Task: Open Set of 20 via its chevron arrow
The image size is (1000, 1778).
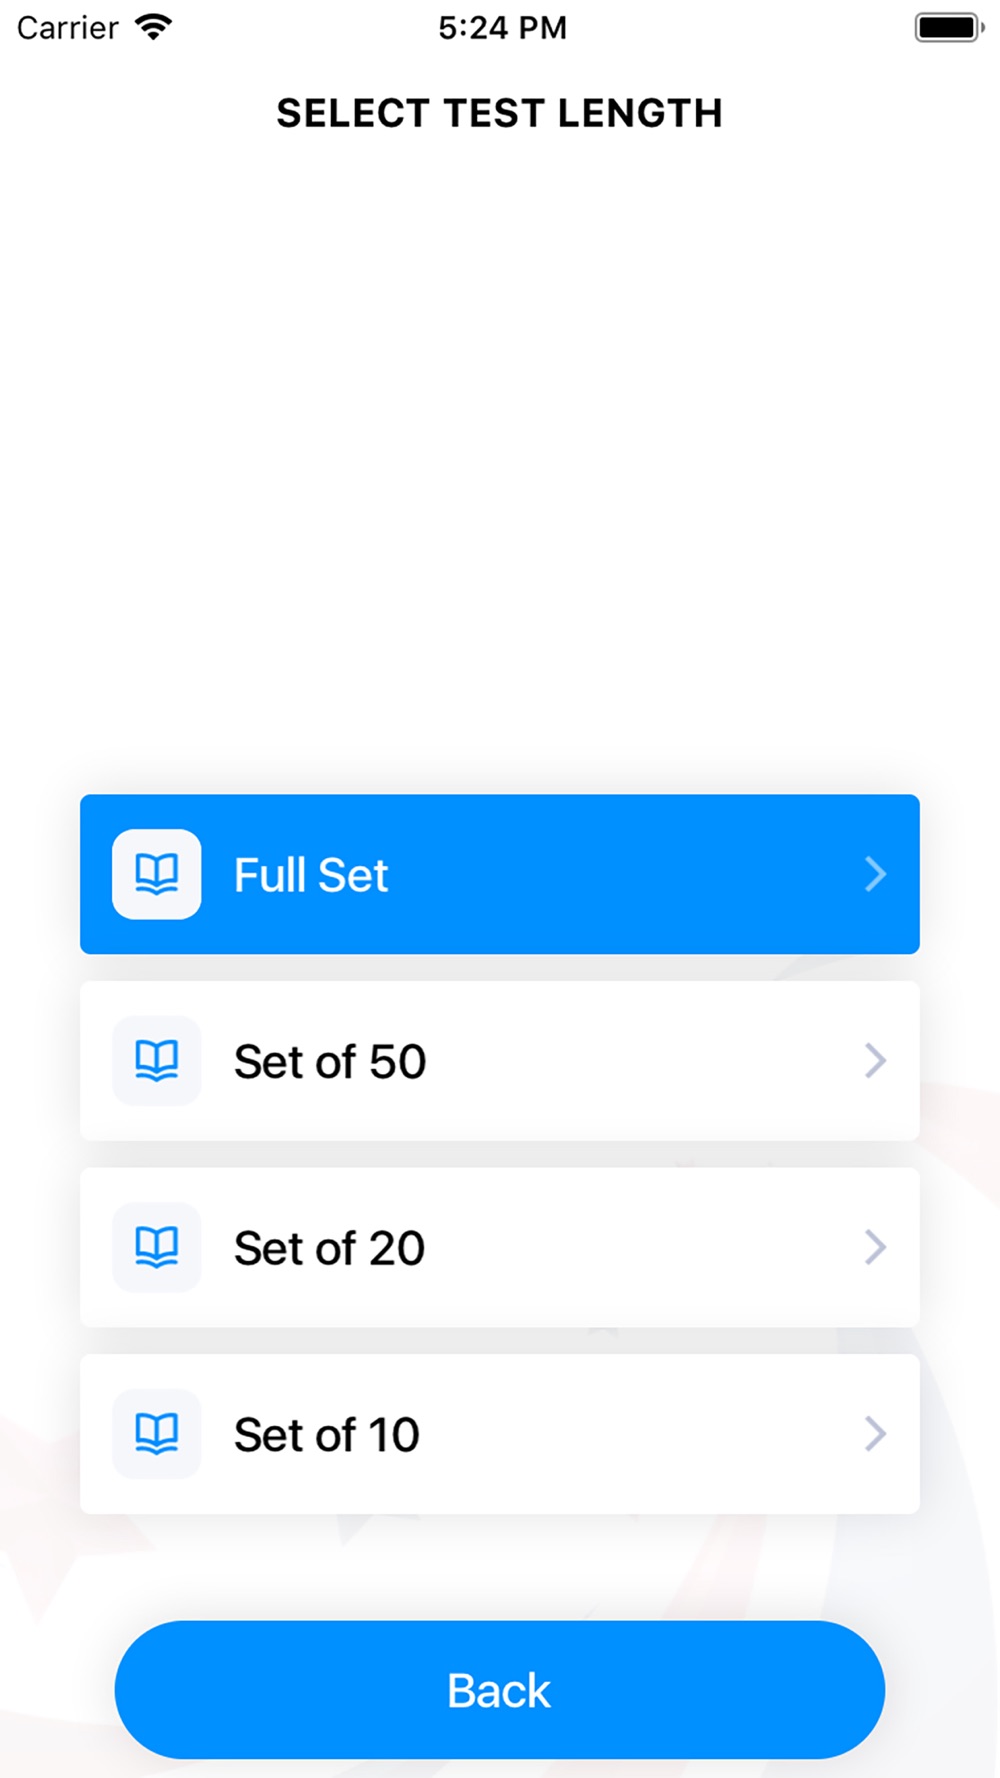Action: point(875,1247)
